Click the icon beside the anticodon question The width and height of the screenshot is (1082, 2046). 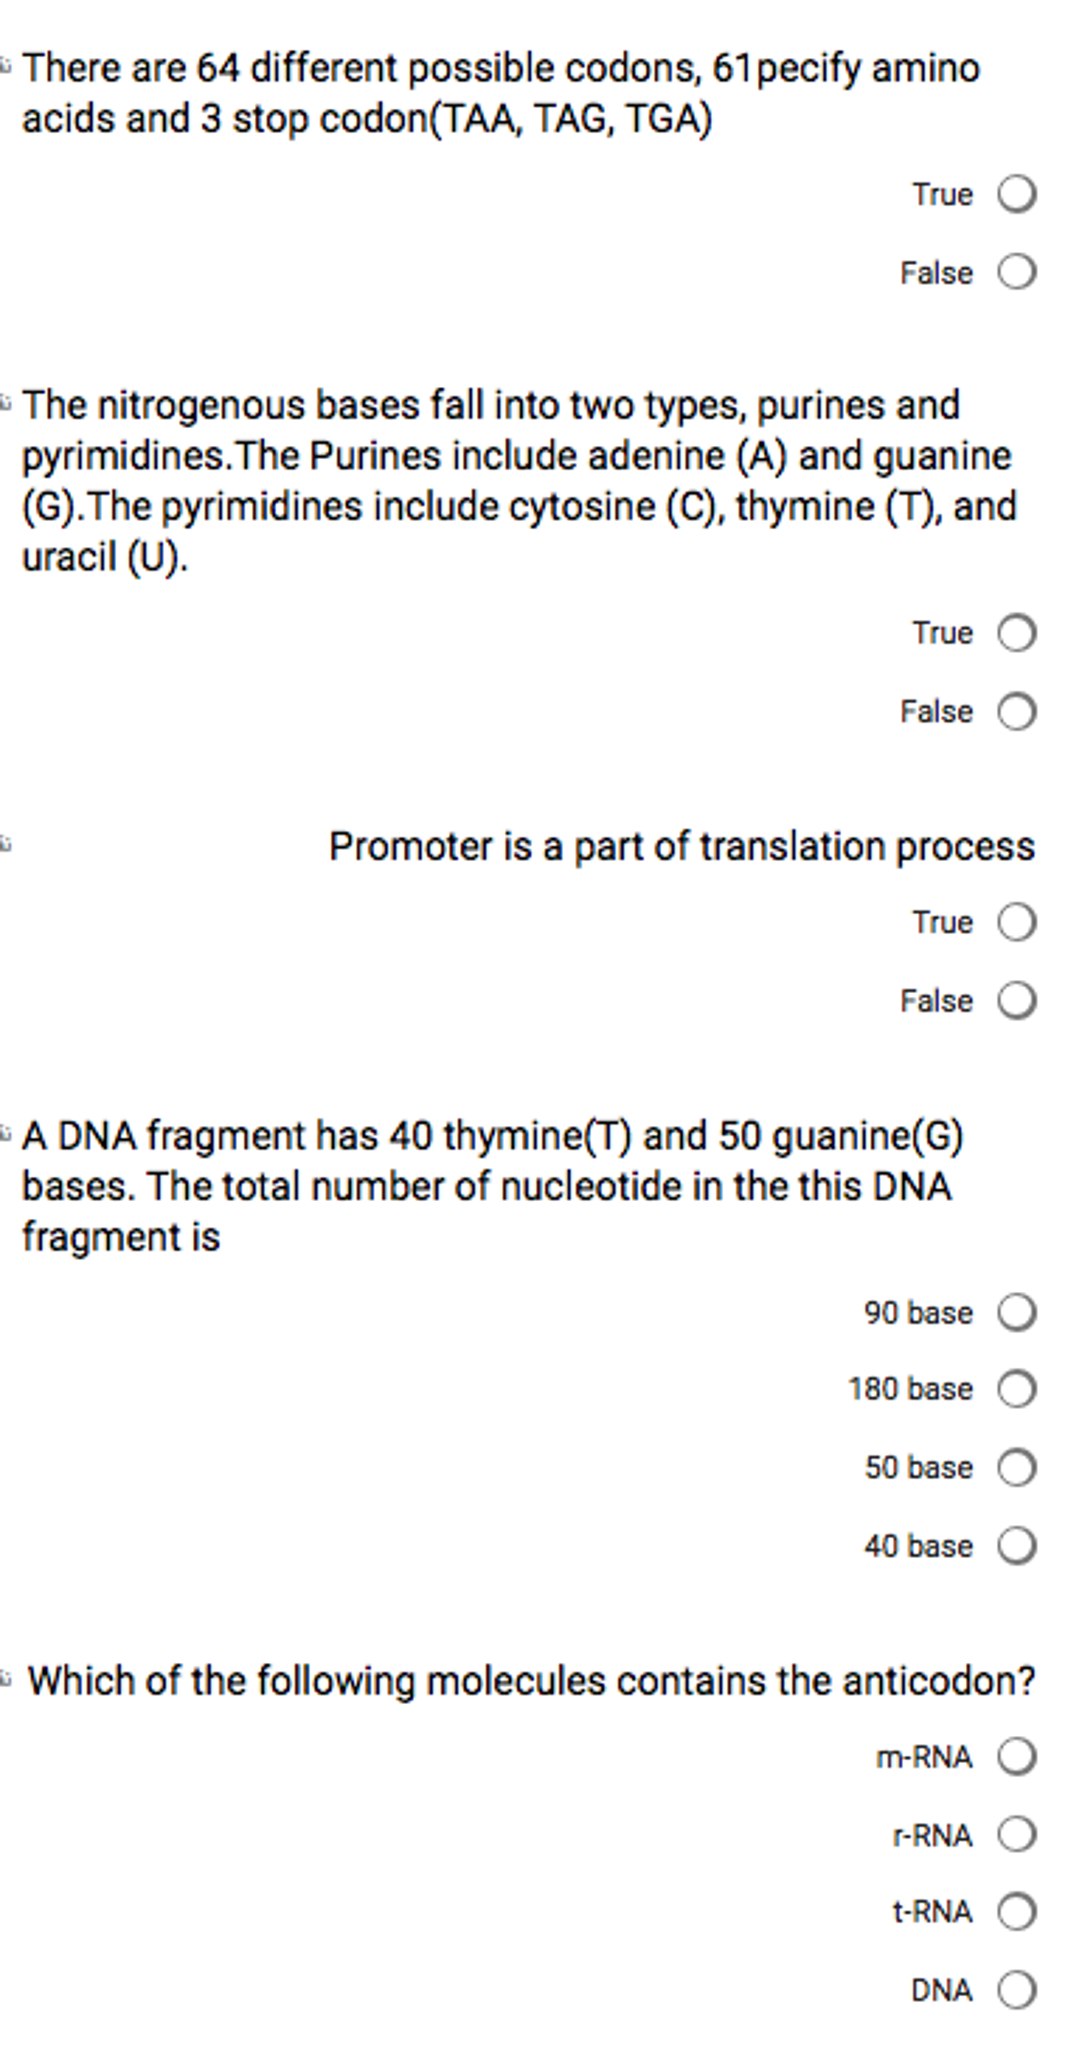click(x=5, y=1678)
